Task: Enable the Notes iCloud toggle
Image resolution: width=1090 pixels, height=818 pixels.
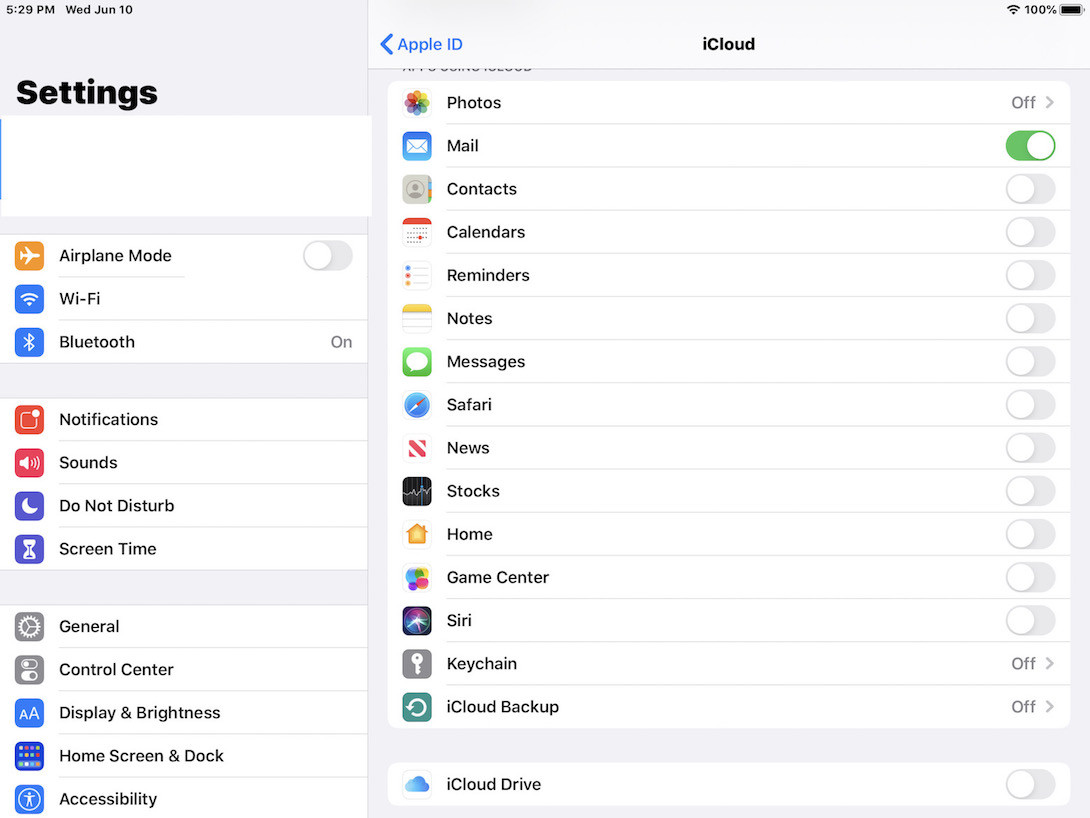Action: pos(1030,318)
